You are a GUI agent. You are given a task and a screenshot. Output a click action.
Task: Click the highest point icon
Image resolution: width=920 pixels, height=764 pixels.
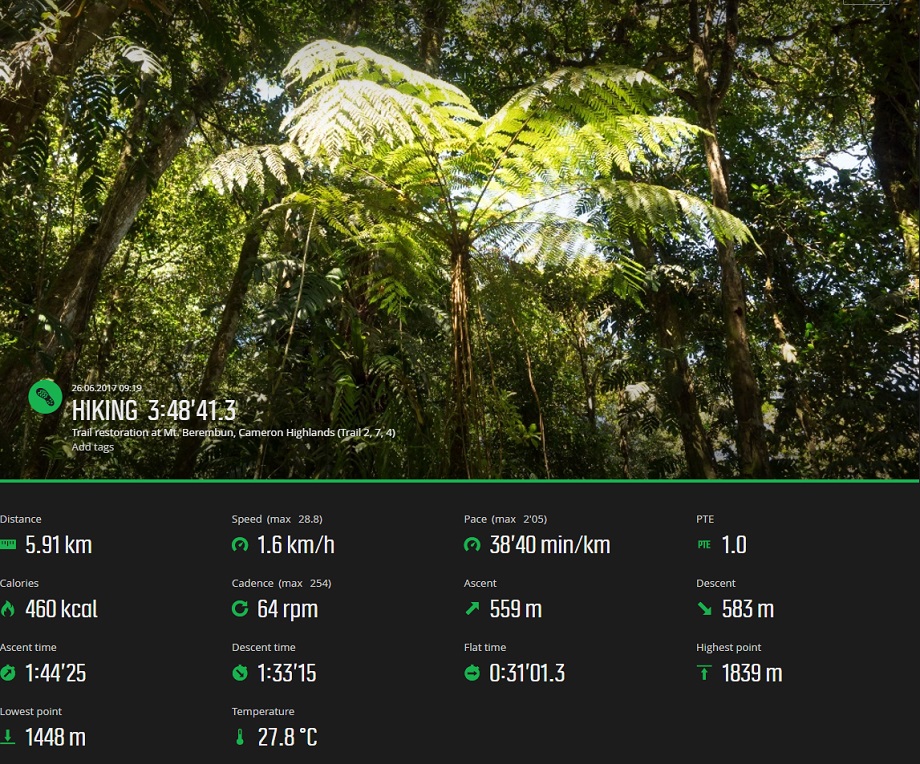(x=704, y=672)
